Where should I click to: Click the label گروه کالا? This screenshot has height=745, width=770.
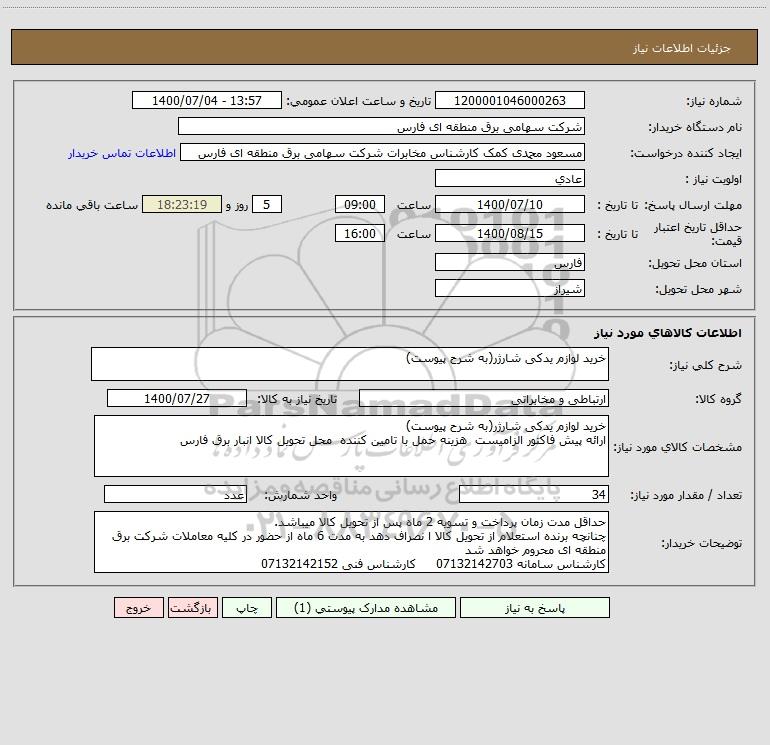(x=718, y=399)
